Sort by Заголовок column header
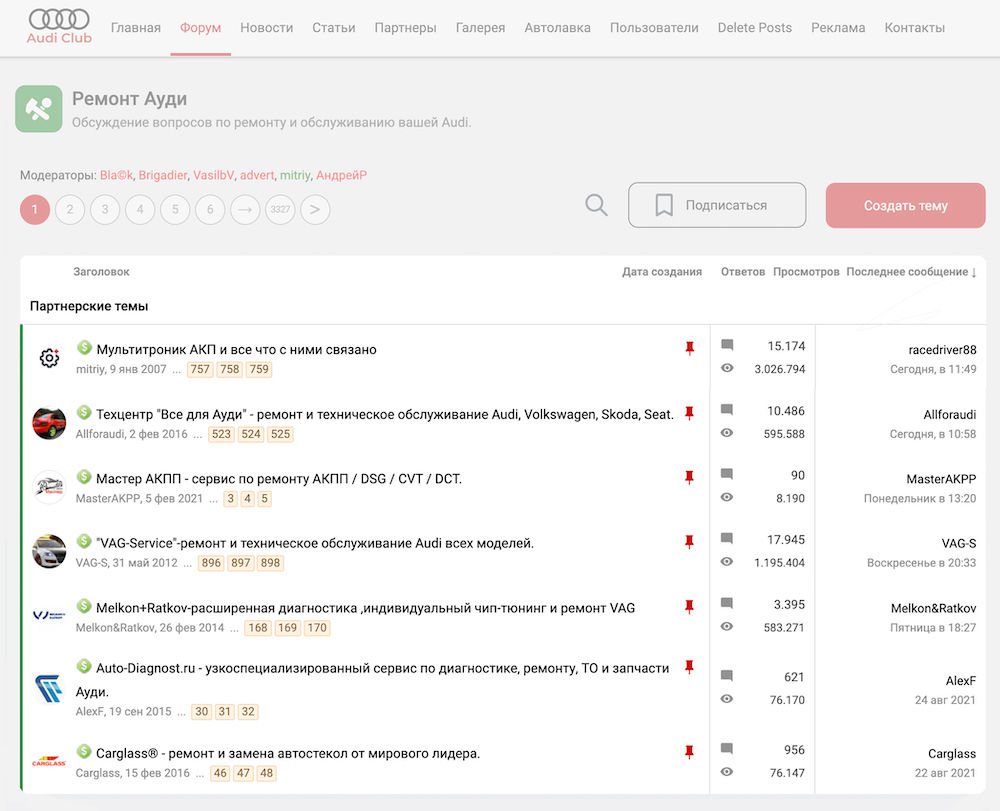This screenshot has width=1000, height=811. point(101,272)
